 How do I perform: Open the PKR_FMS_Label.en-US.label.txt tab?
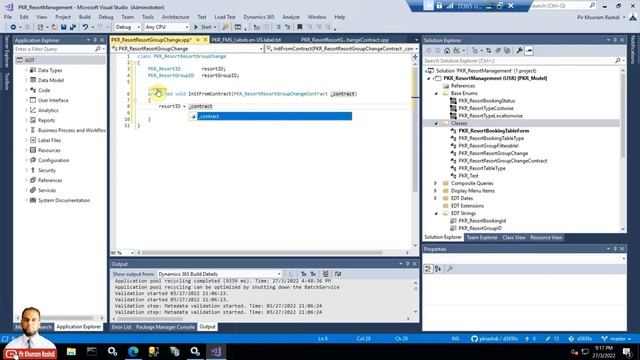246,40
